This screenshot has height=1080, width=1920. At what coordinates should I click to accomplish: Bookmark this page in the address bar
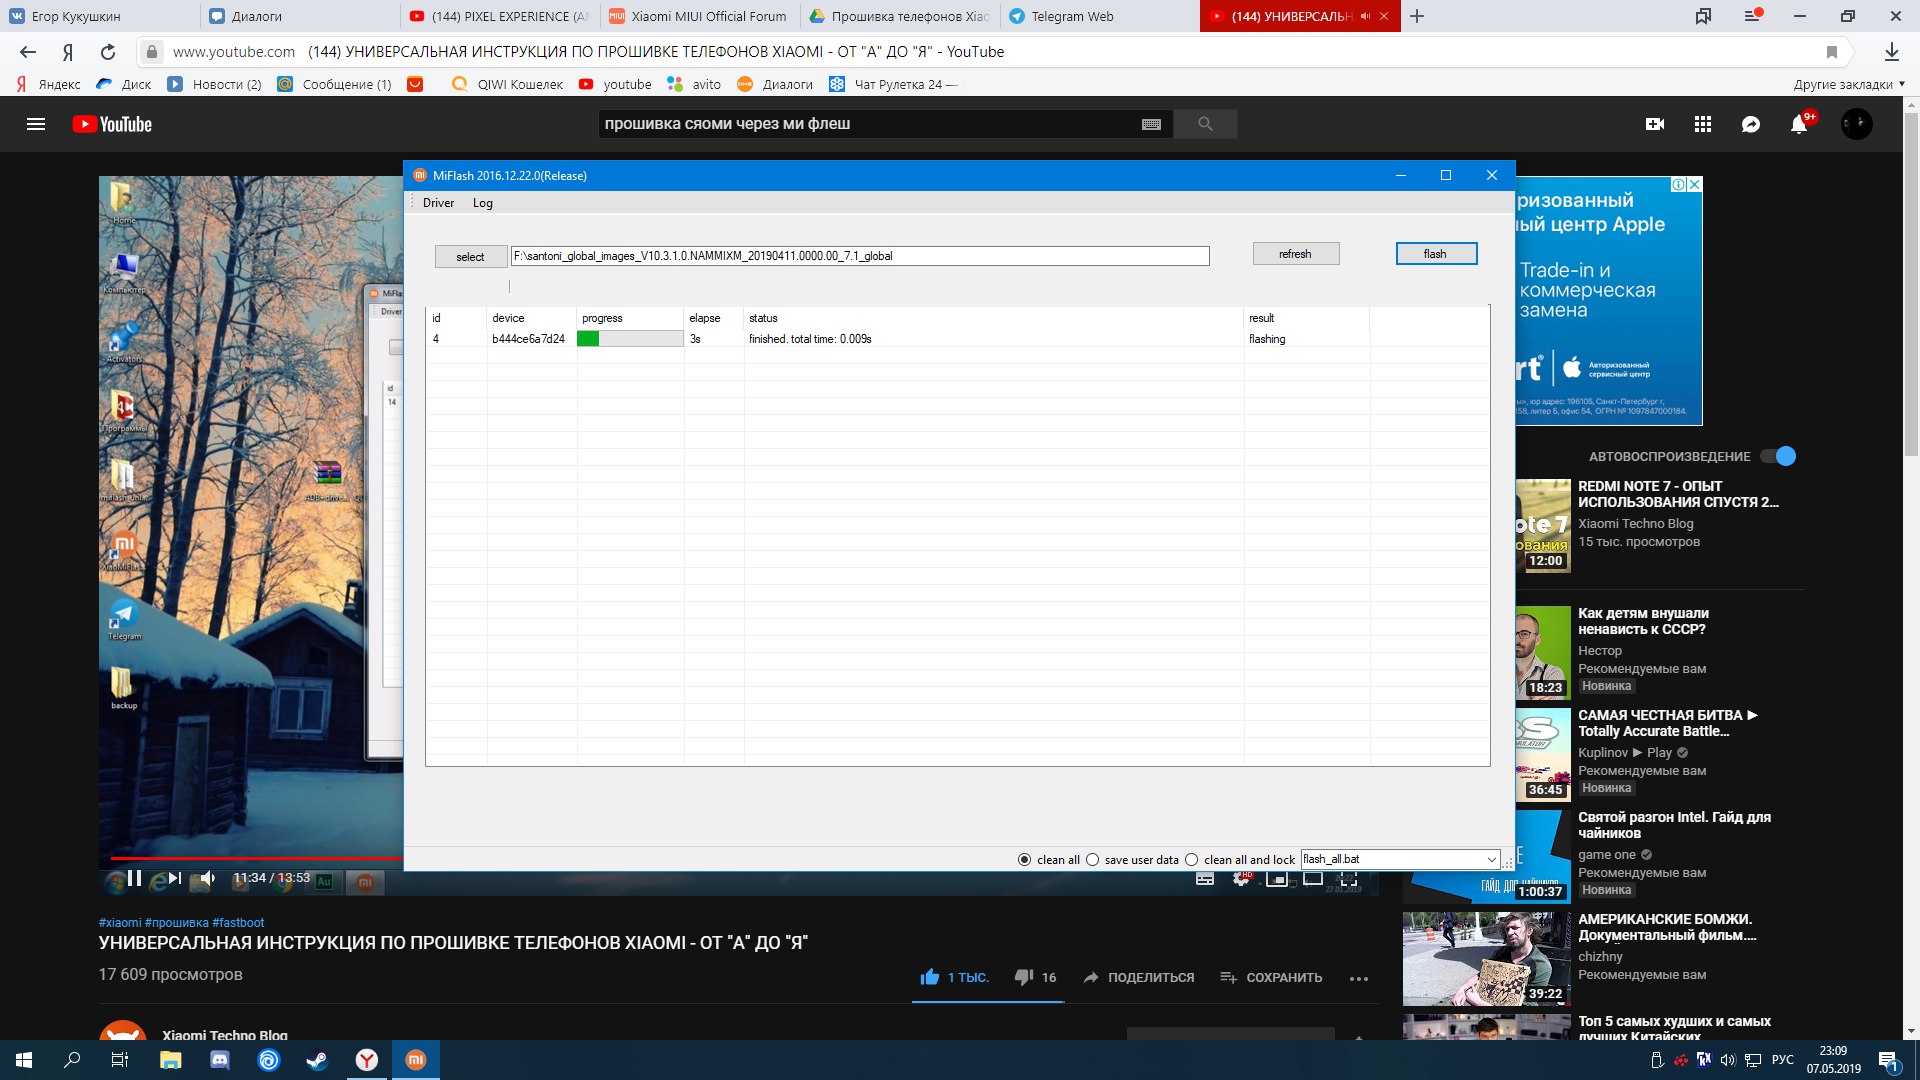[1832, 52]
